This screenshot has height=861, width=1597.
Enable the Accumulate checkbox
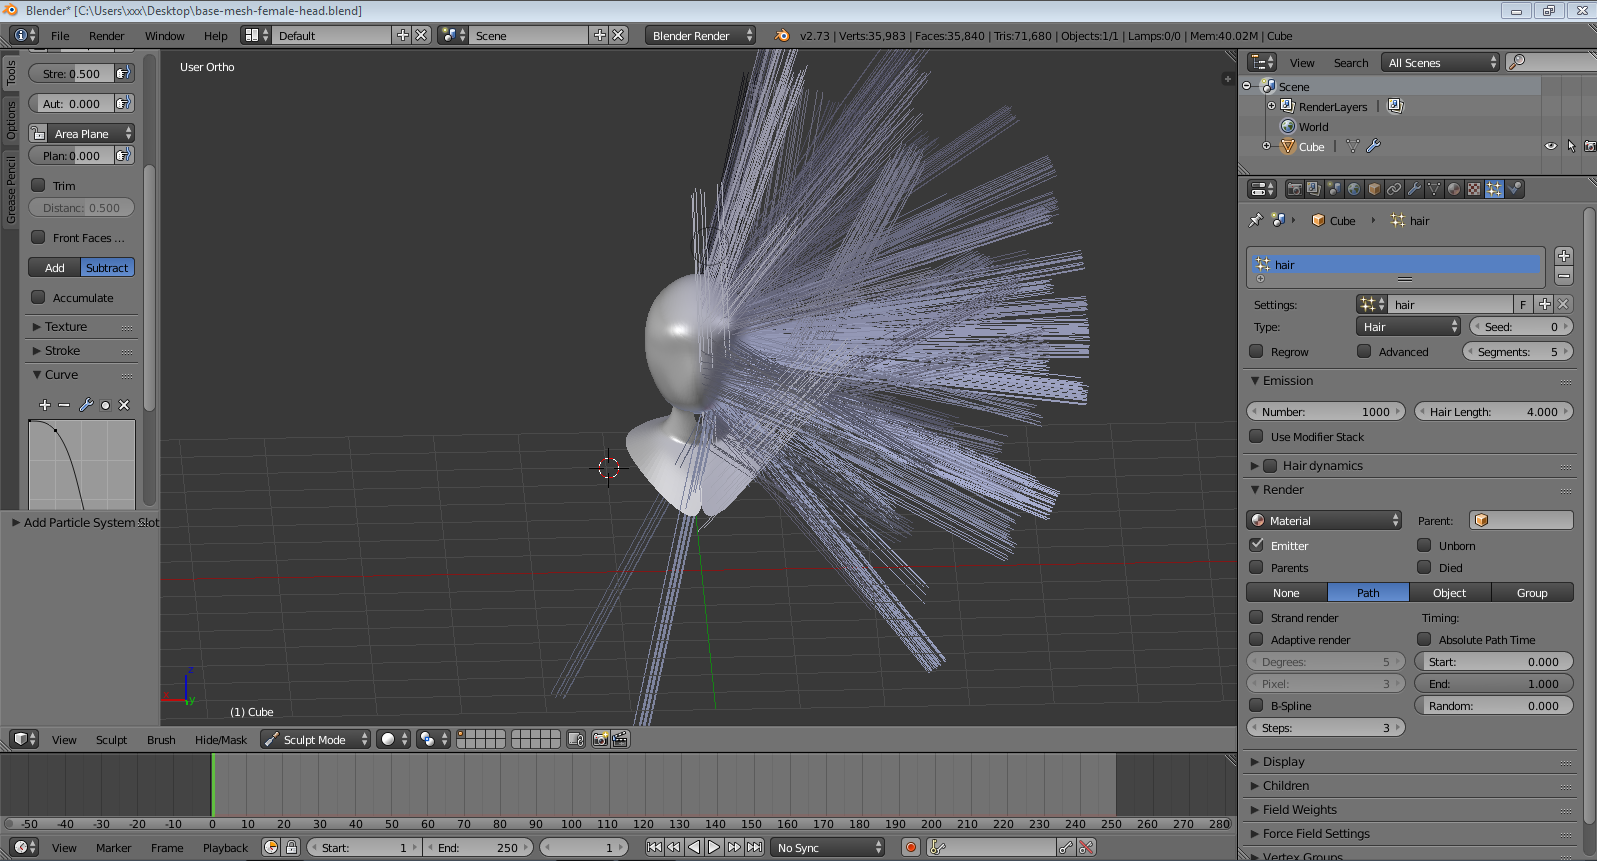(x=38, y=297)
